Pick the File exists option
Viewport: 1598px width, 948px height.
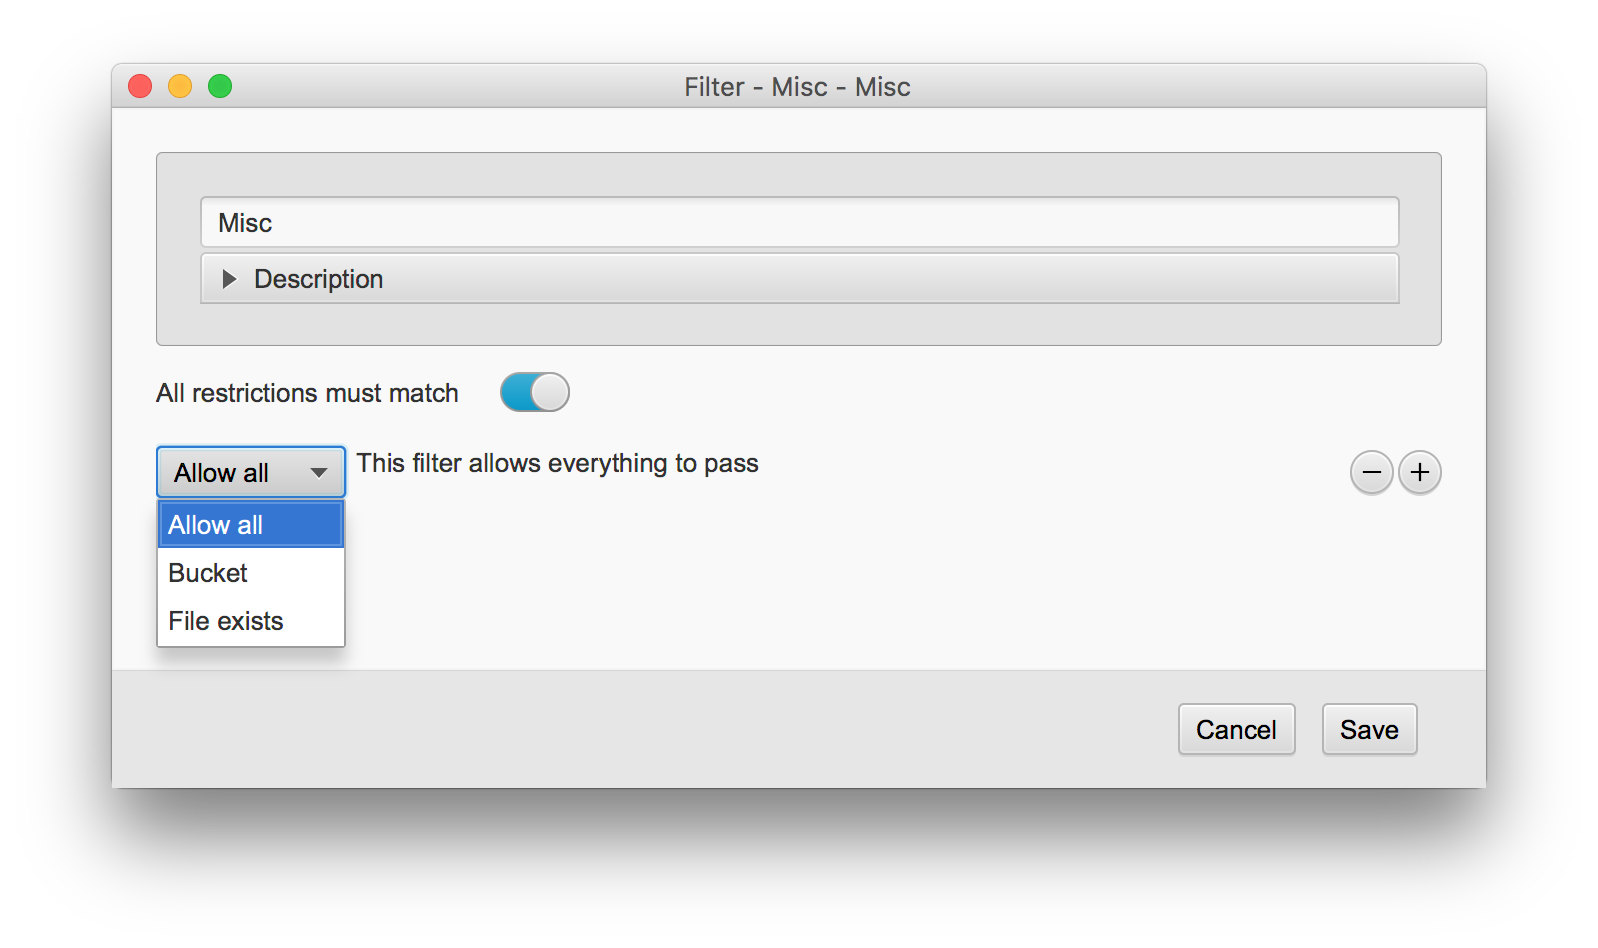click(x=251, y=621)
